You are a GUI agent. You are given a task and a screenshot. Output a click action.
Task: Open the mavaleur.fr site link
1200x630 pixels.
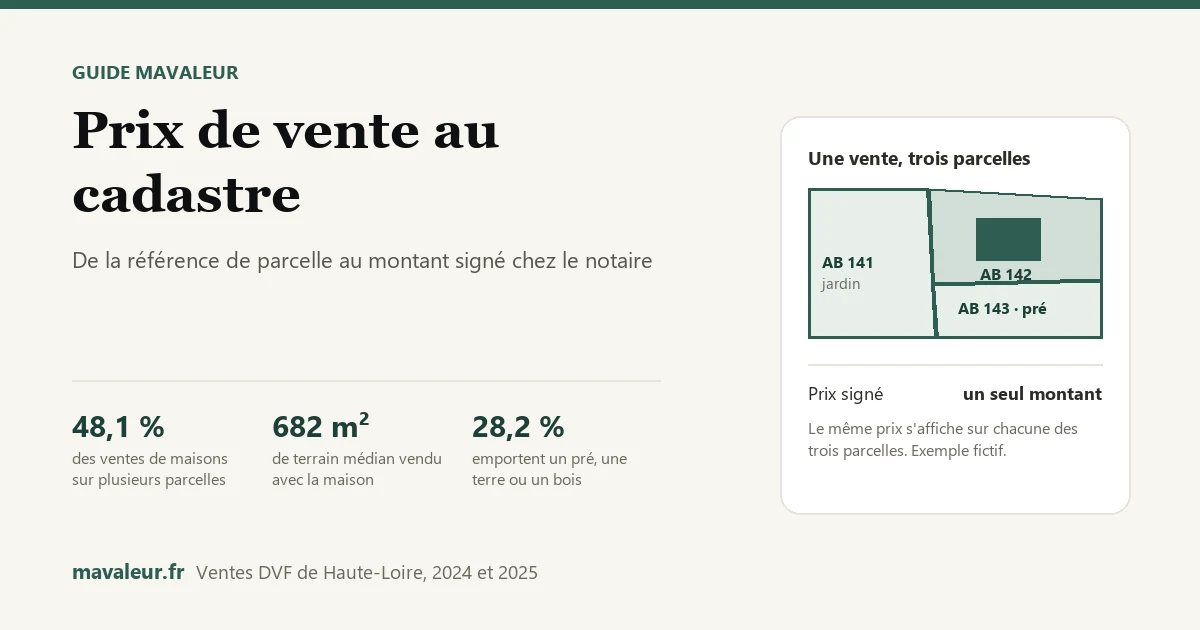[128, 572]
